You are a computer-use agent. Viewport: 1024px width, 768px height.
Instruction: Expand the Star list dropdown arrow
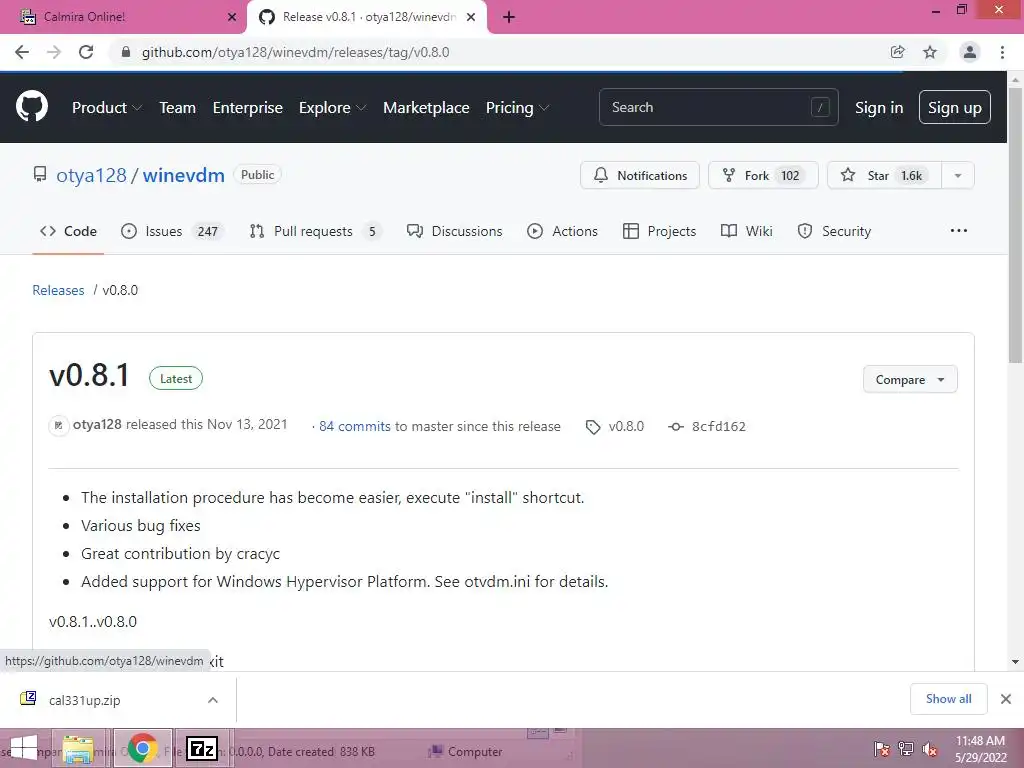pyautogui.click(x=958, y=175)
